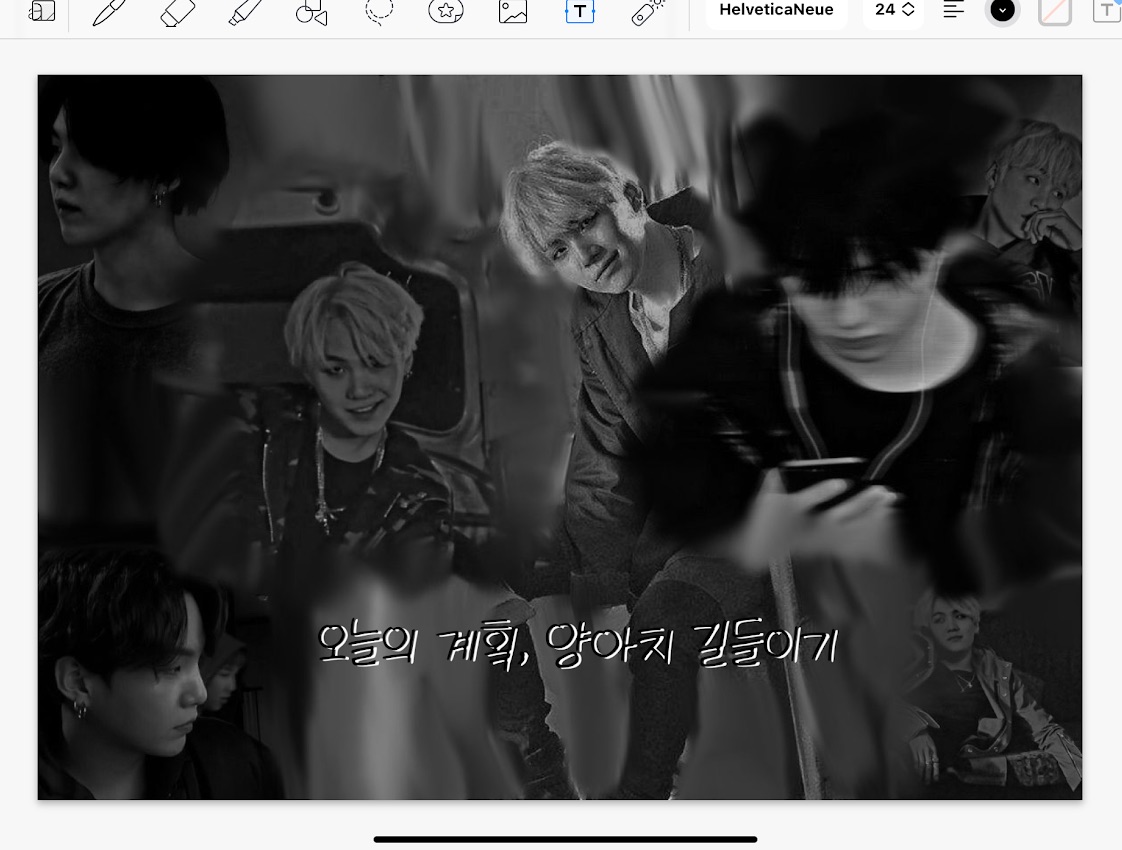
Task: Open the black text color swatch
Action: pyautogui.click(x=1002, y=11)
